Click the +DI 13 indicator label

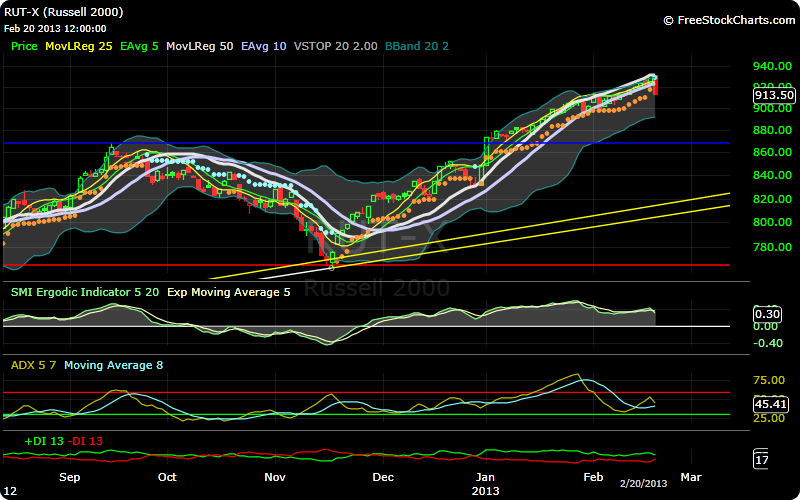[44, 441]
